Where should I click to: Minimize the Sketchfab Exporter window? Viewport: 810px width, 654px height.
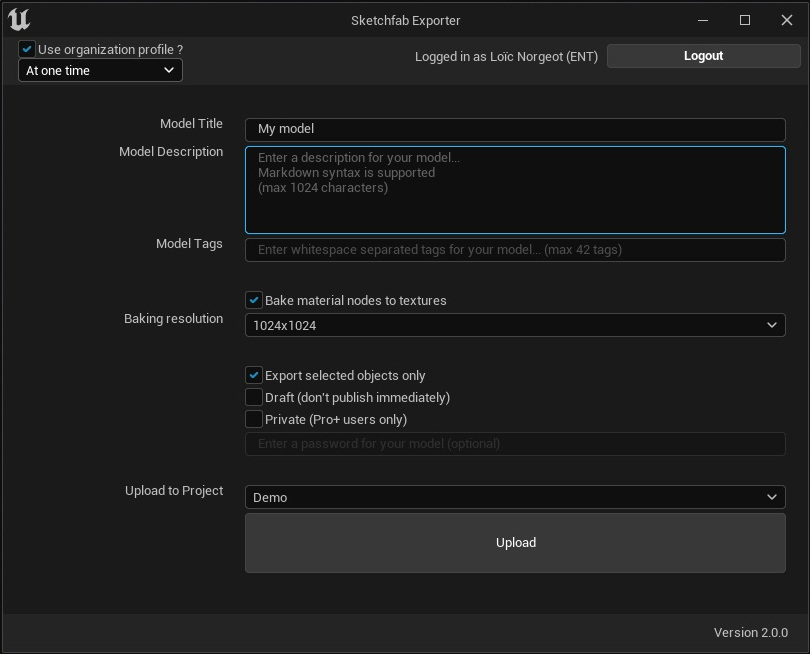coord(703,20)
